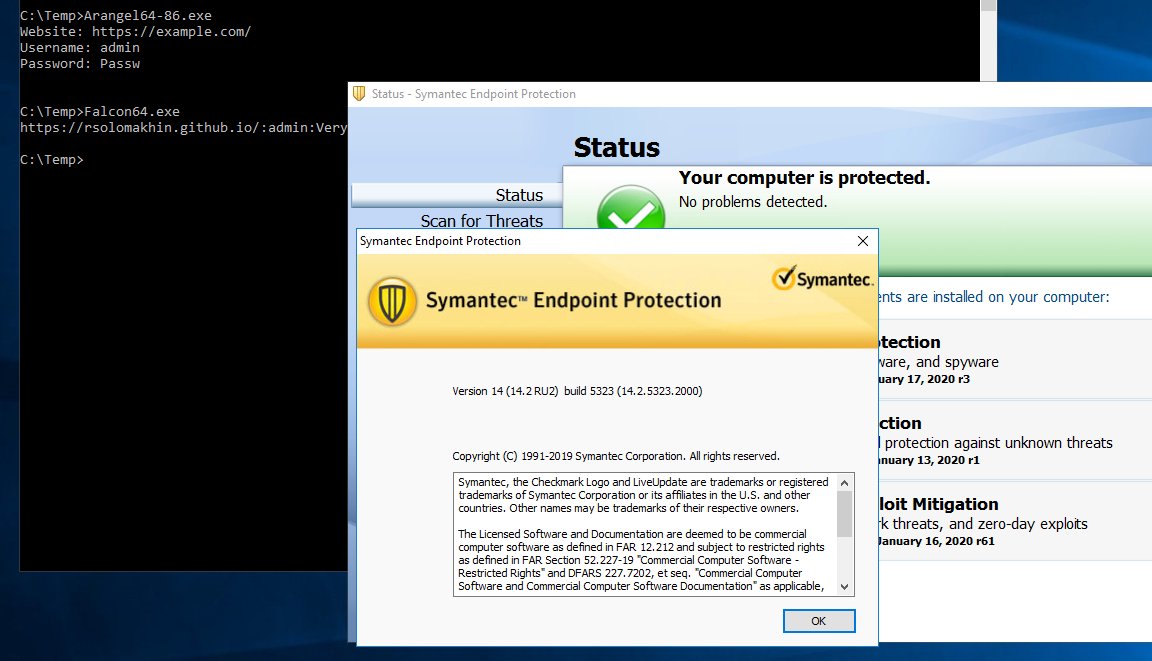Click 'protection against unknown threats' text

point(998,443)
